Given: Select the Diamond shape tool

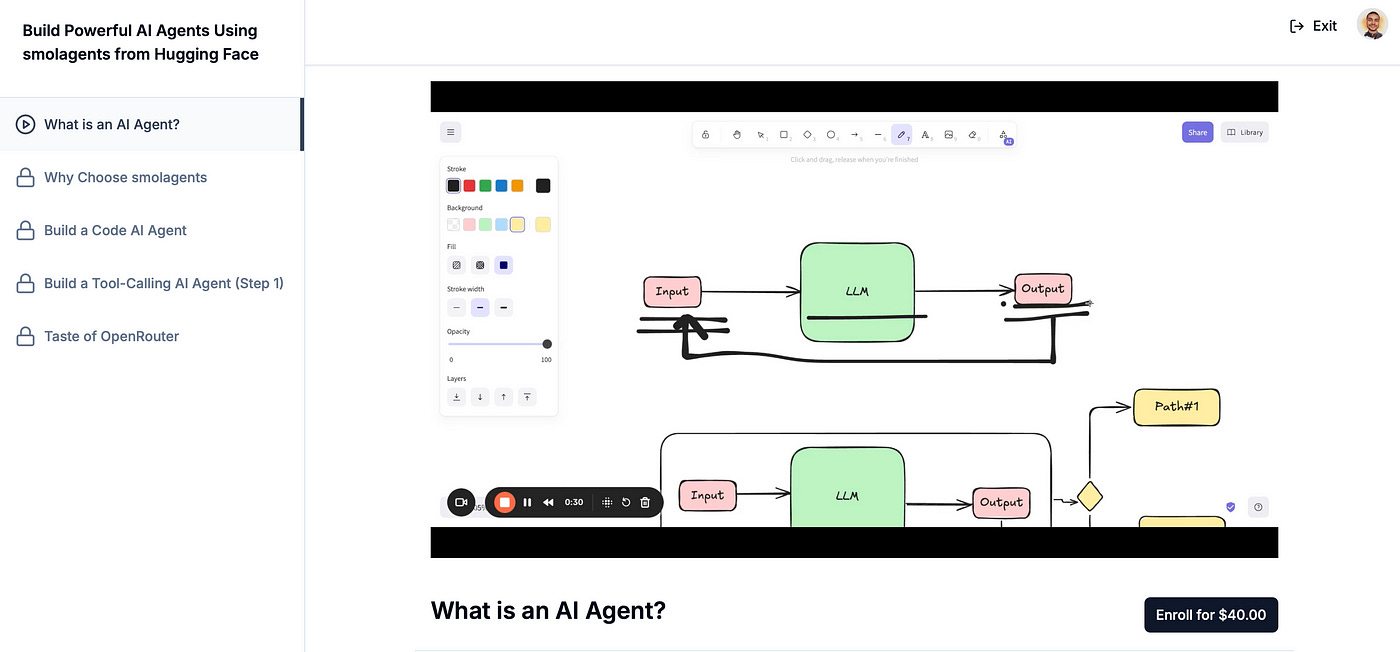Looking at the screenshot, I should coord(808,134).
